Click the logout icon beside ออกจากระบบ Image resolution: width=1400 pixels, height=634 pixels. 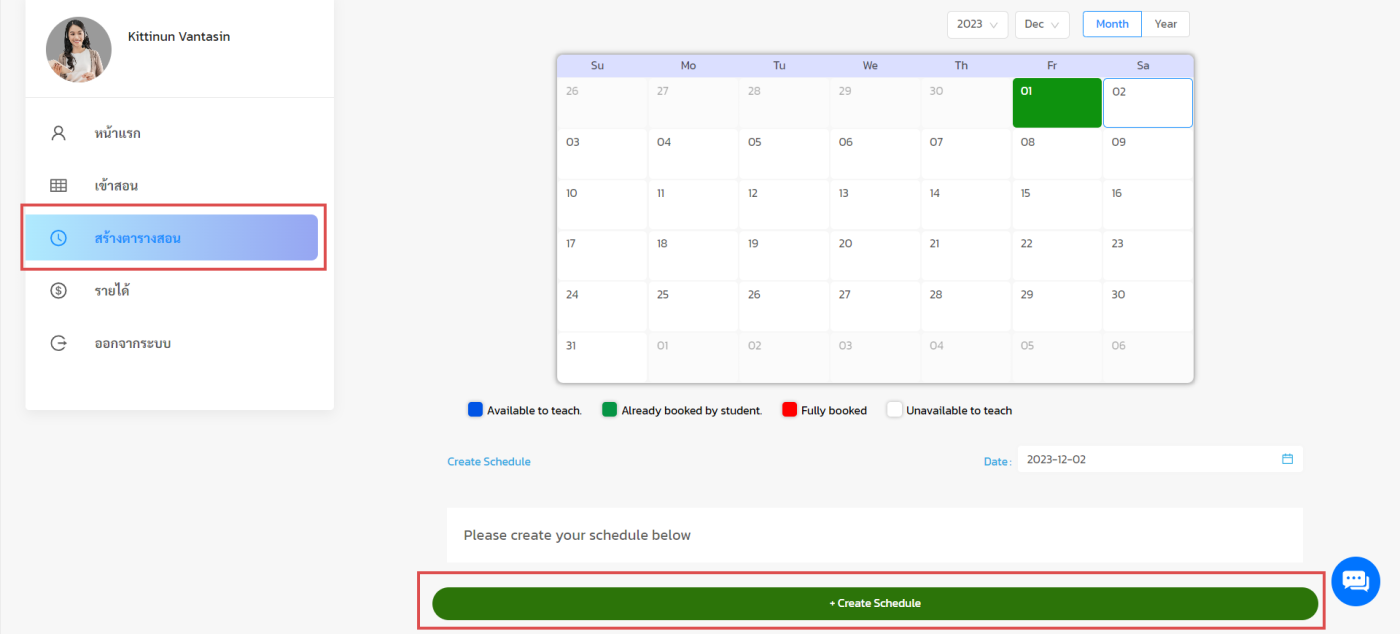(58, 343)
